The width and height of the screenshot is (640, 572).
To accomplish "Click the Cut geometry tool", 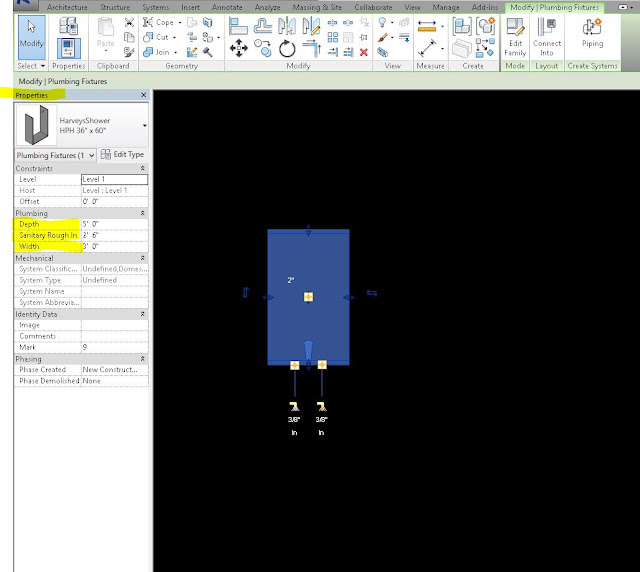I will tap(156, 38).
